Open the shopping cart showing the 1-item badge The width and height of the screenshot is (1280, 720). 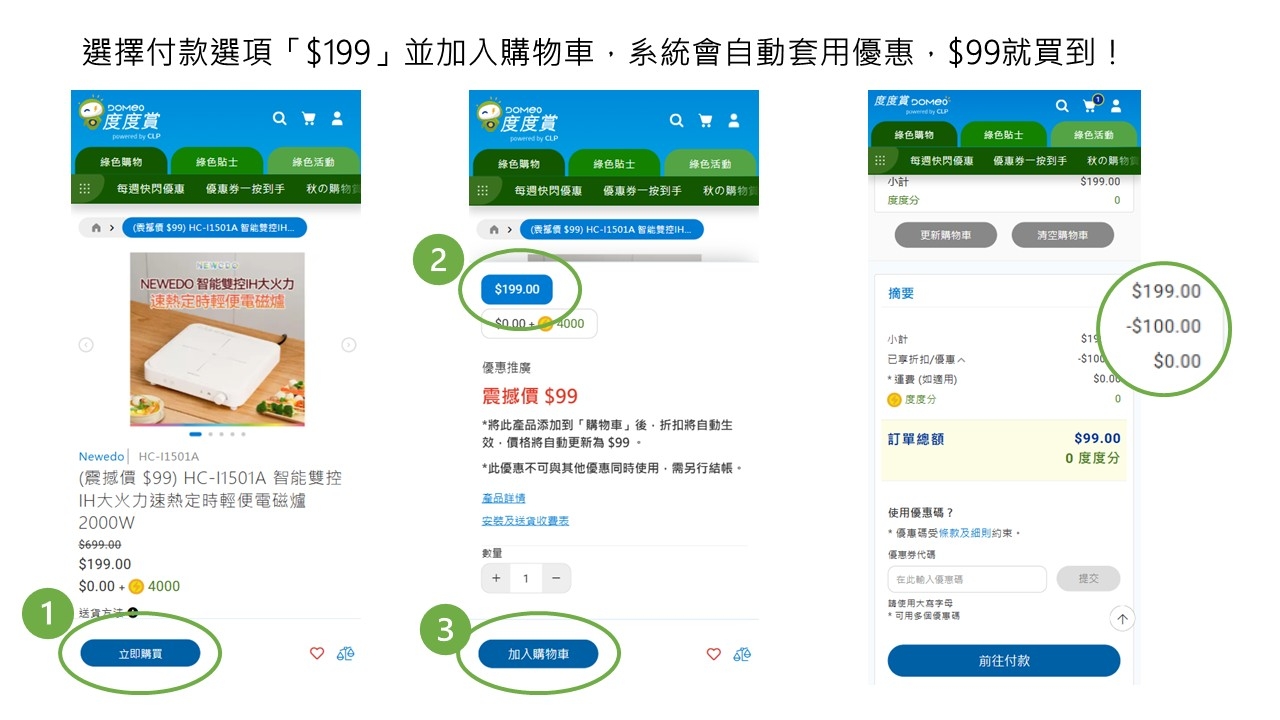coord(1090,104)
